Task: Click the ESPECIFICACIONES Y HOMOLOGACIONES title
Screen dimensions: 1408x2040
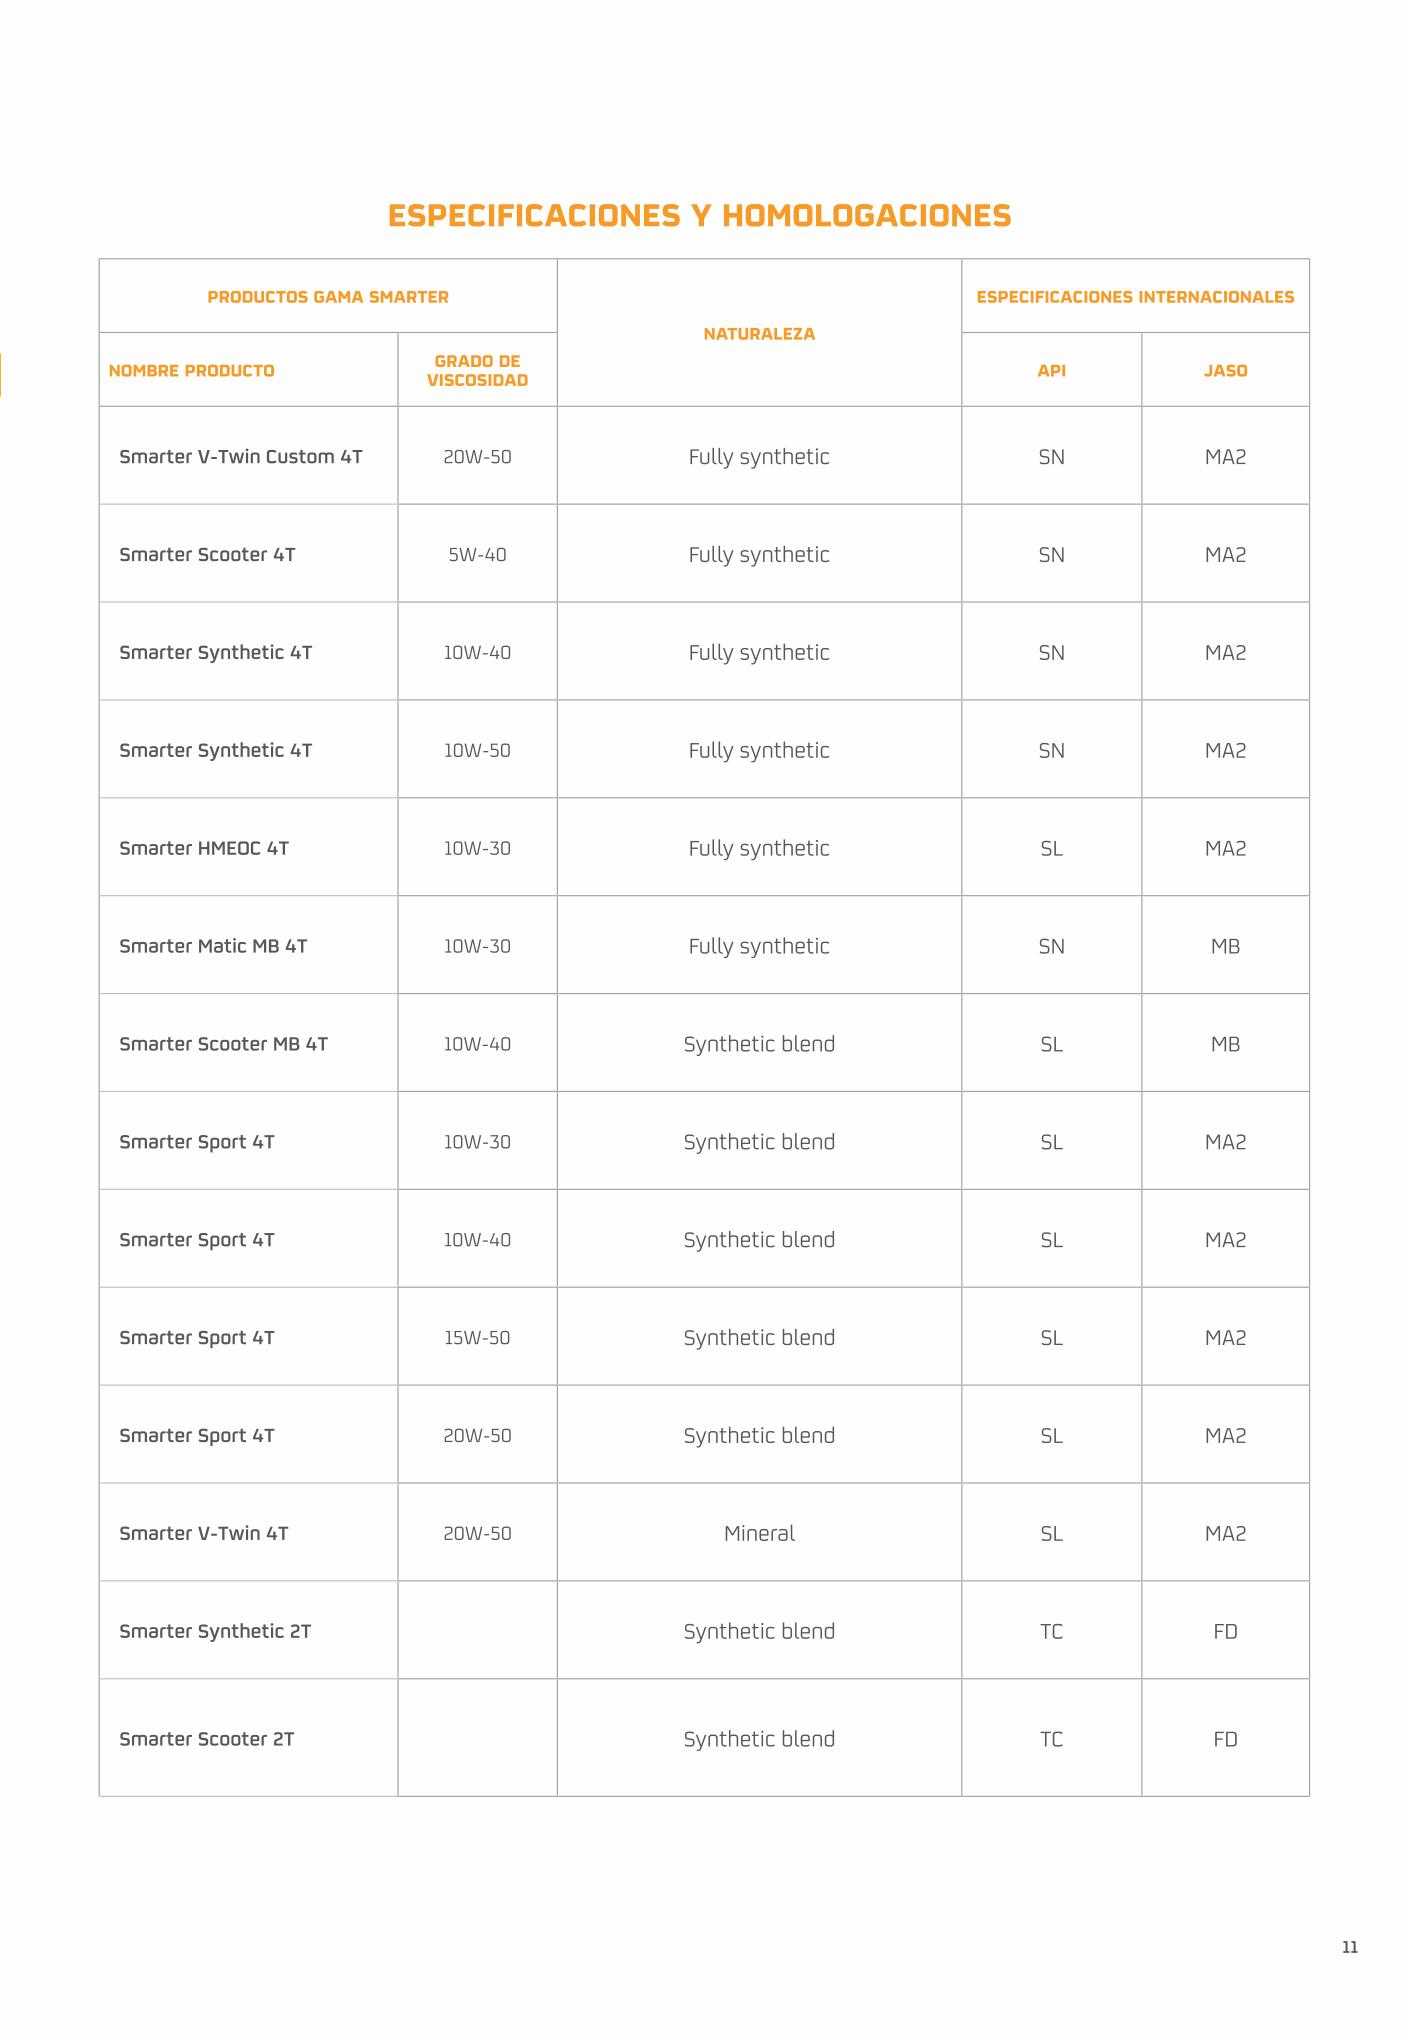Action: [x=699, y=216]
